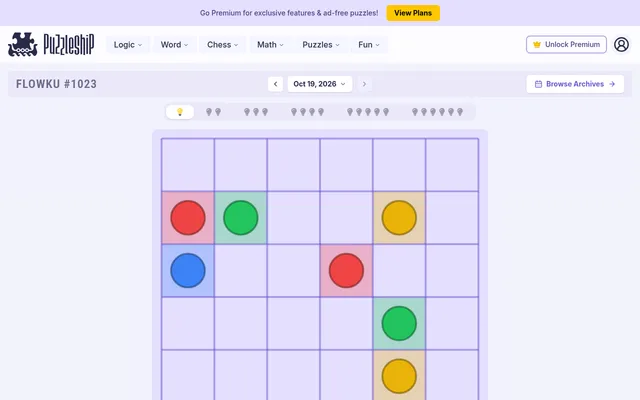Select six-bulb difficulty level

coord(437,112)
